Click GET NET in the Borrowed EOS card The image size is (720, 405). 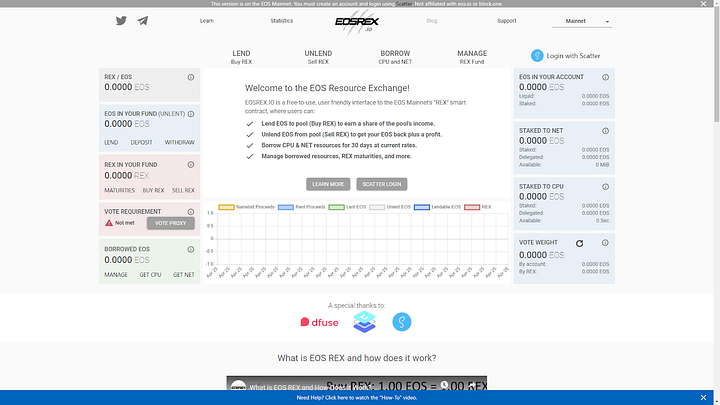coord(184,275)
